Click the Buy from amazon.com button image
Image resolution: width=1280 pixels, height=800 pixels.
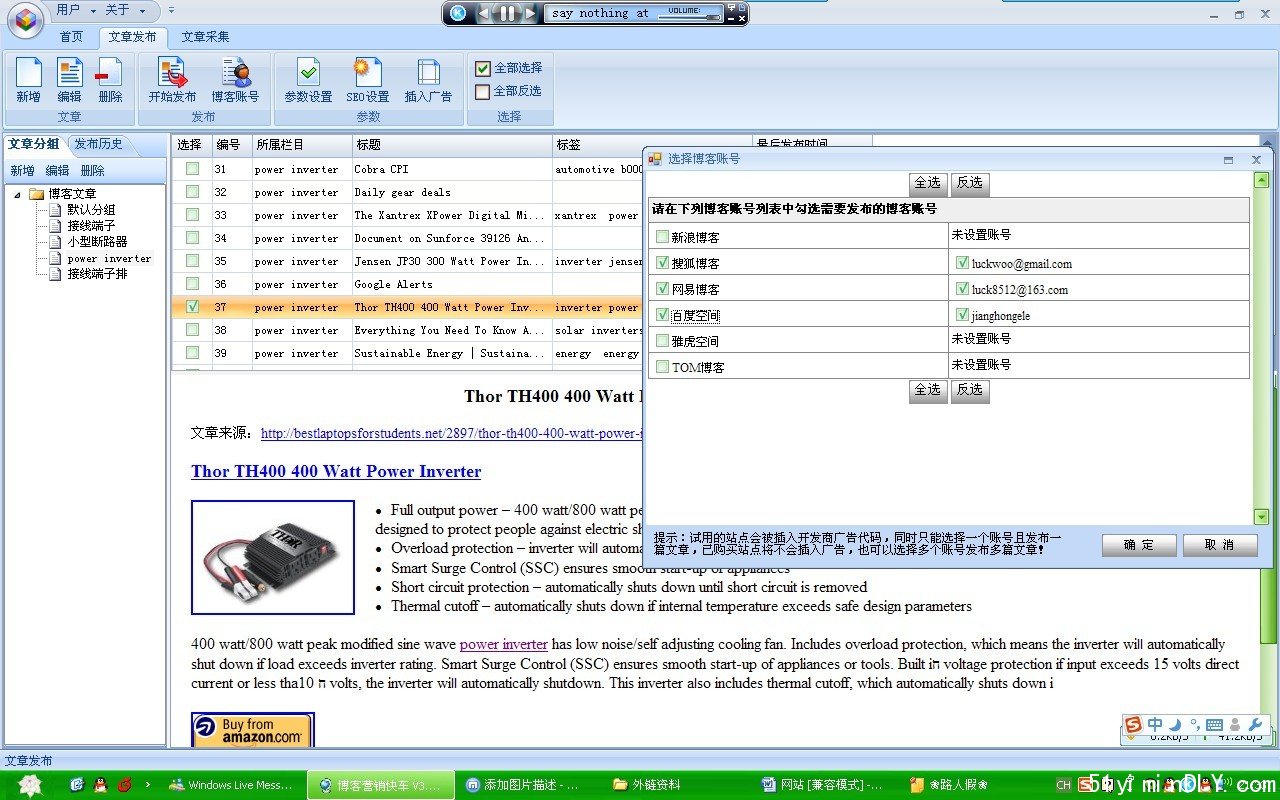coord(253,730)
